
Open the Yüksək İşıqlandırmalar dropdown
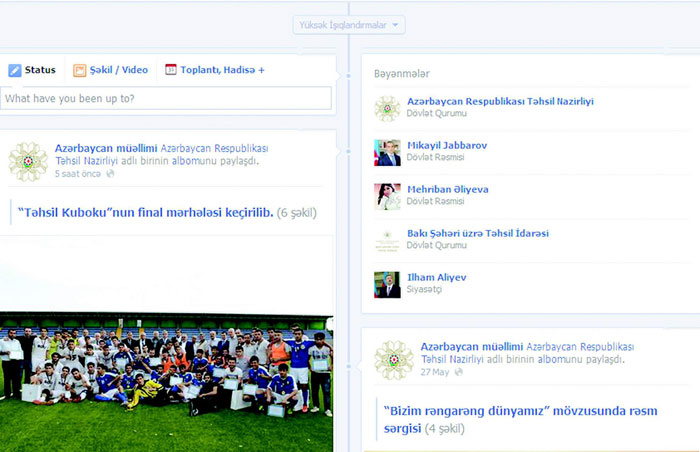pos(349,25)
